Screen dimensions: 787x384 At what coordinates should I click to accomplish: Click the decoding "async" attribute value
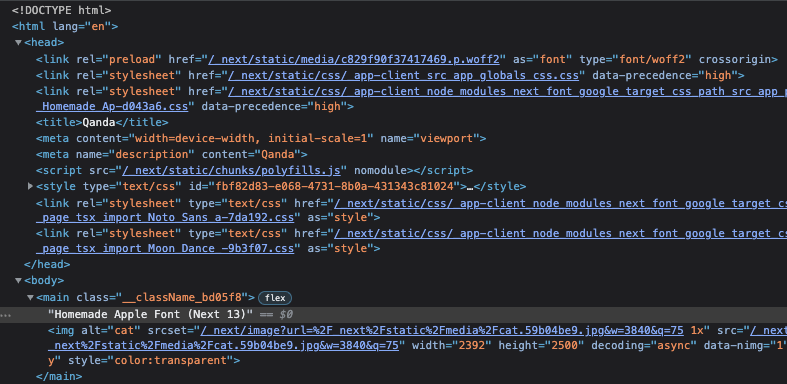click(675, 346)
